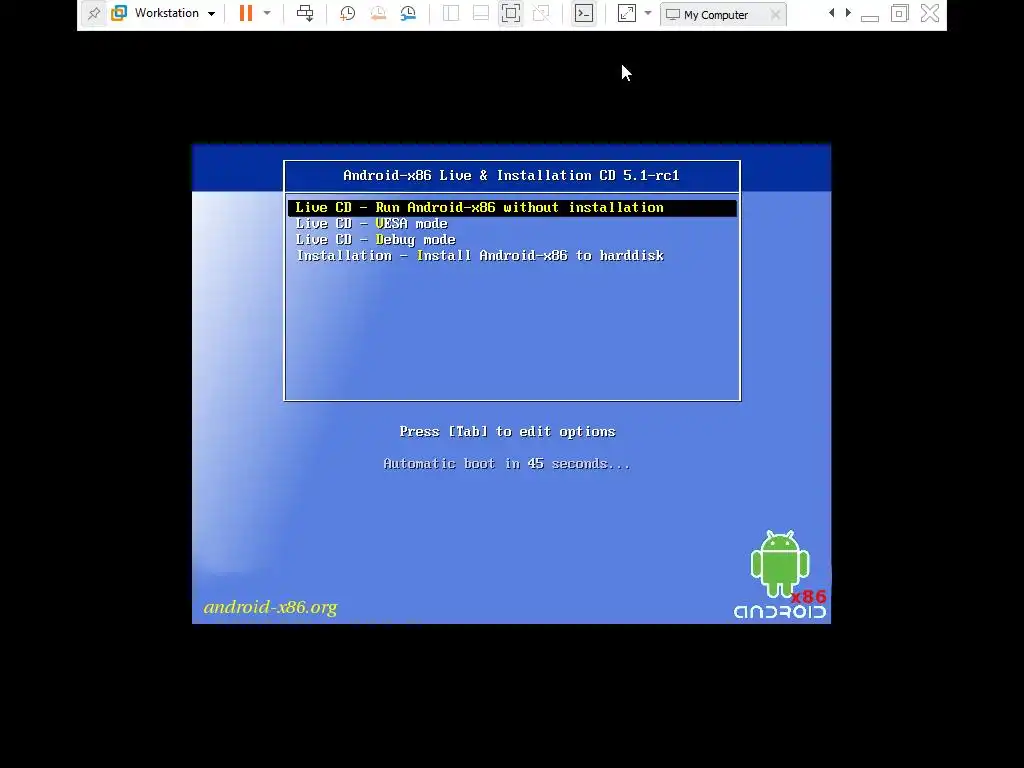Click the stretch guest display icon

coord(626,13)
